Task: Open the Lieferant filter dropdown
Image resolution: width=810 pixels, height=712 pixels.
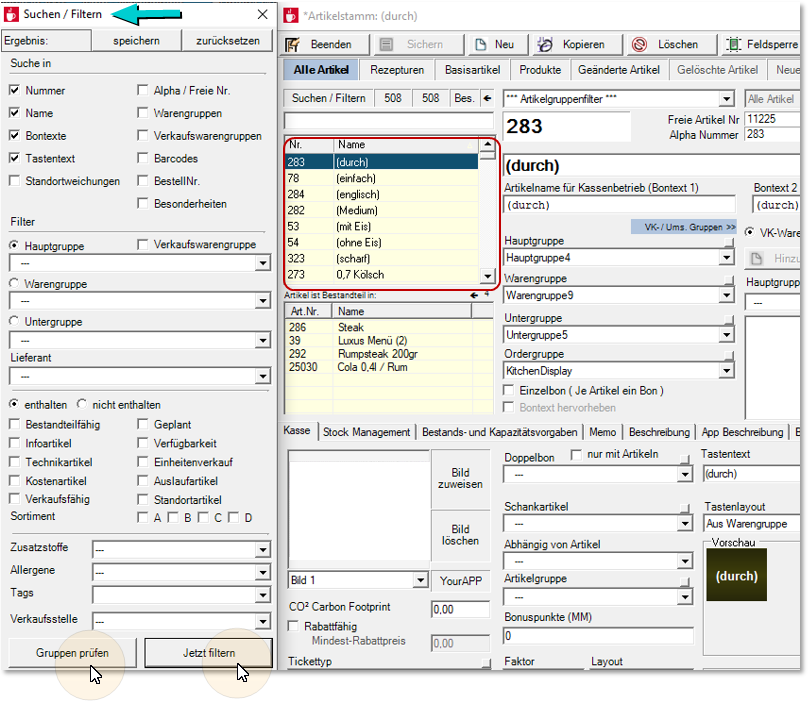Action: click(263, 376)
